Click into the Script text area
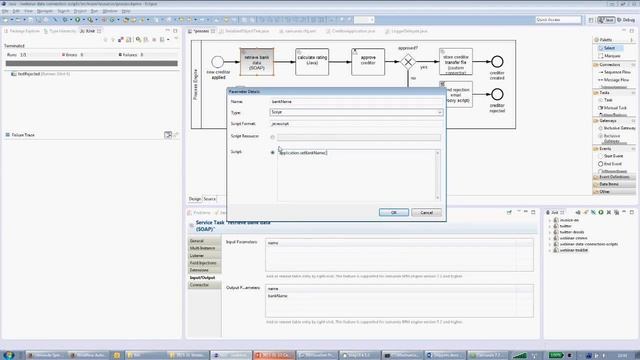 click(x=356, y=175)
